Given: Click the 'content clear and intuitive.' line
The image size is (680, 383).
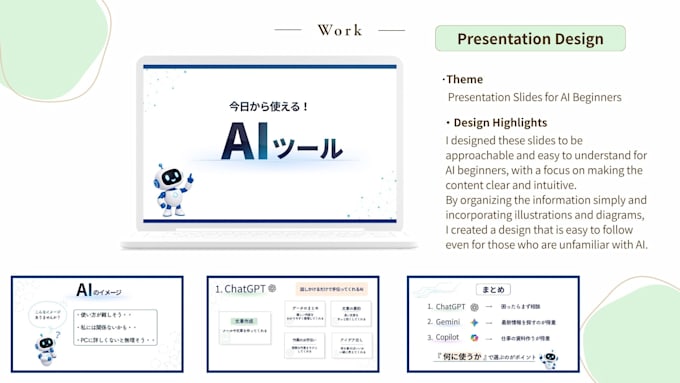Looking at the screenshot, I should click(511, 185).
